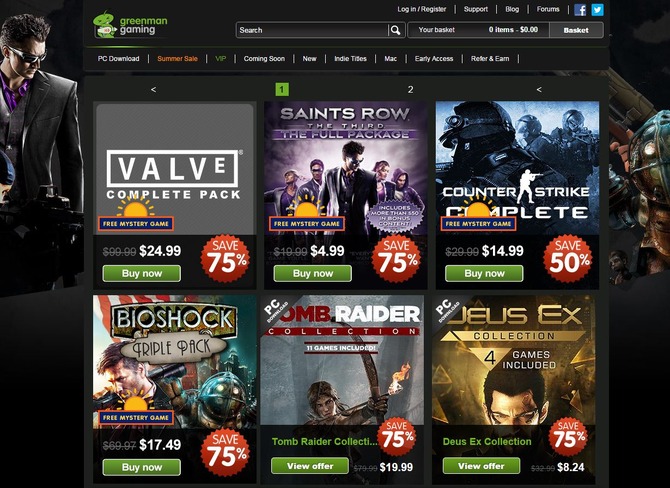Open the Facebook page icon
This screenshot has width=670, height=488.
(580, 9)
